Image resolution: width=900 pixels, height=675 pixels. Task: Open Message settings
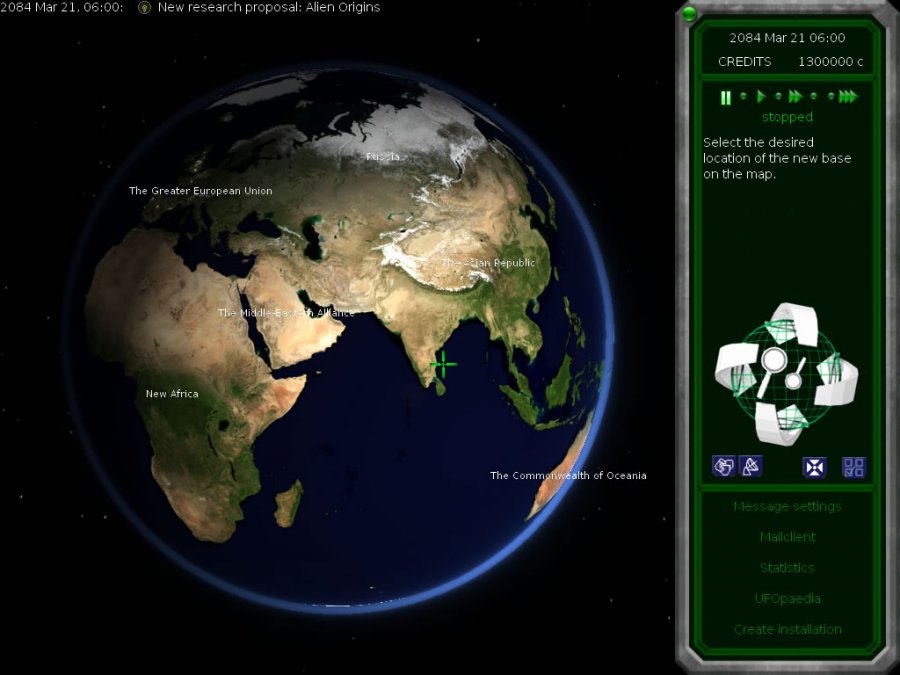coord(787,507)
